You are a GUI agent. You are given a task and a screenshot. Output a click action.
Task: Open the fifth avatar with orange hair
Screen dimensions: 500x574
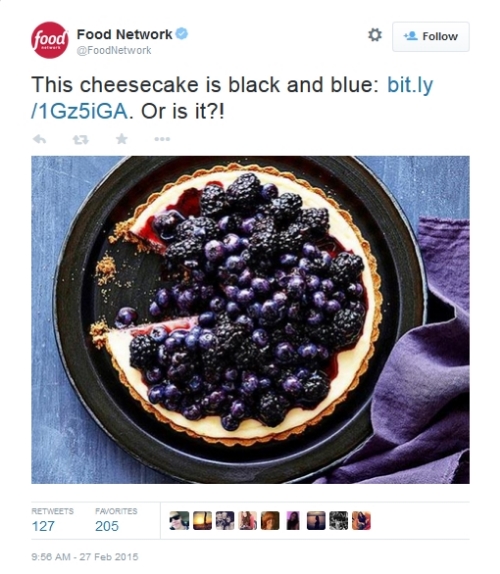(x=270, y=521)
